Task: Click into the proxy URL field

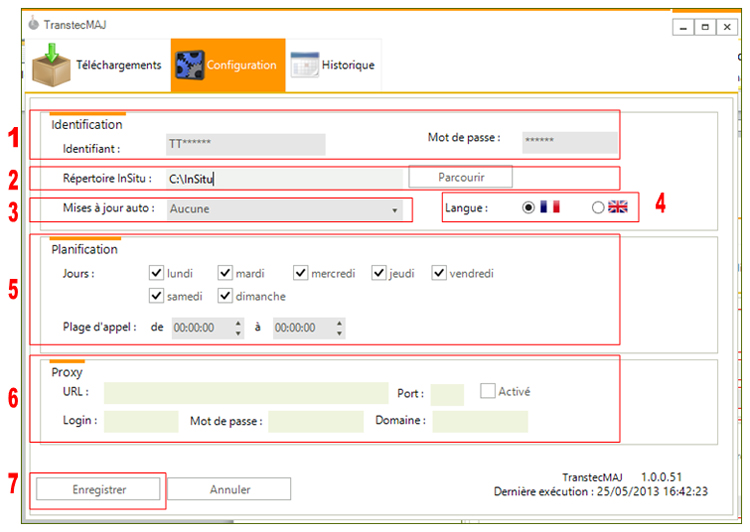Action: click(245, 393)
